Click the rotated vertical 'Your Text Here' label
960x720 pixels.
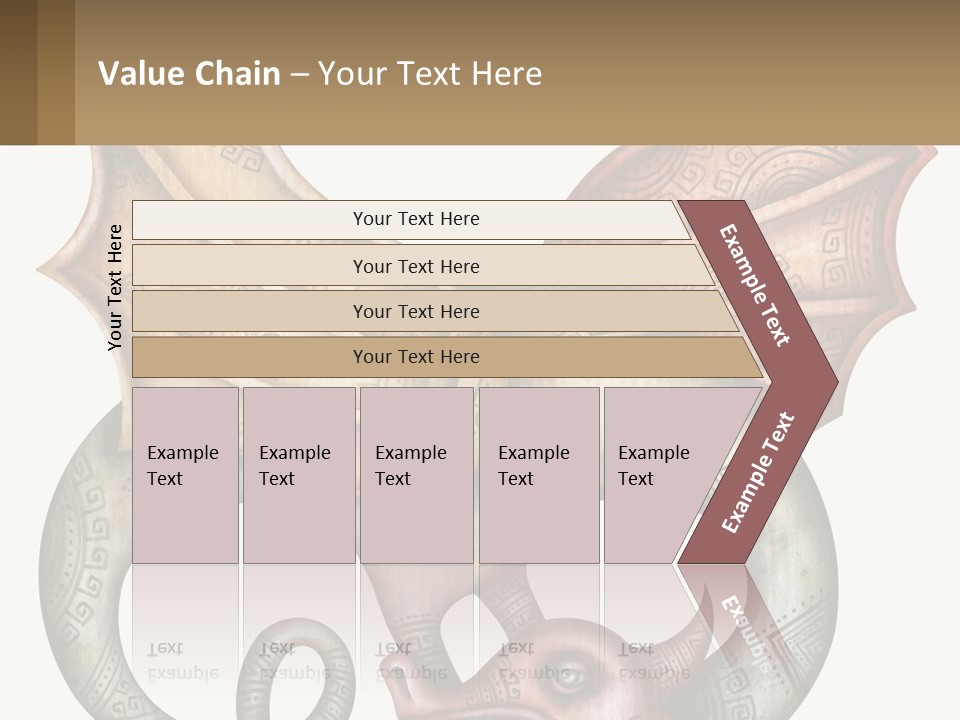tap(114, 287)
